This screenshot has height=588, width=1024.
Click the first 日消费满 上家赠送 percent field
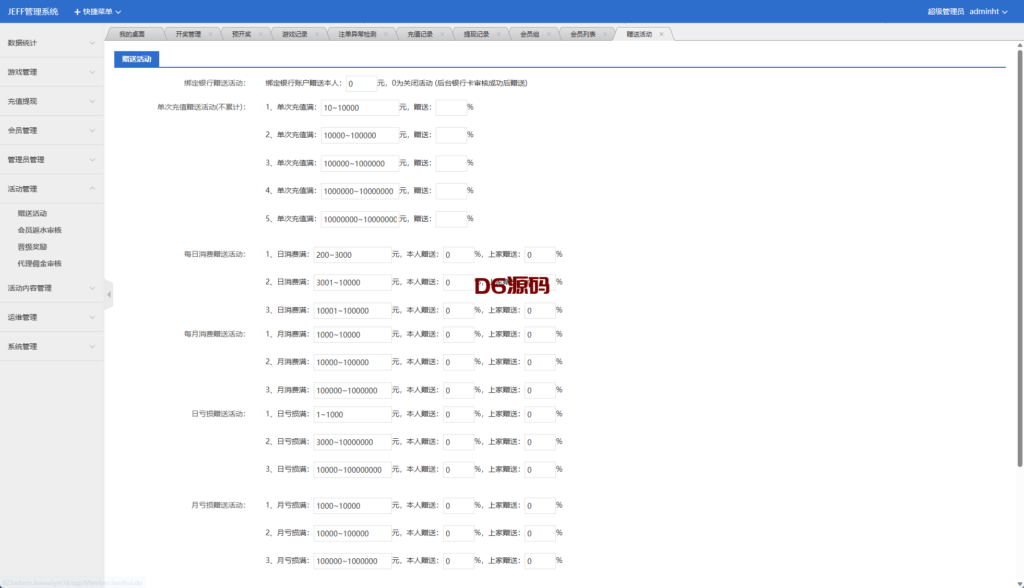tap(539, 255)
